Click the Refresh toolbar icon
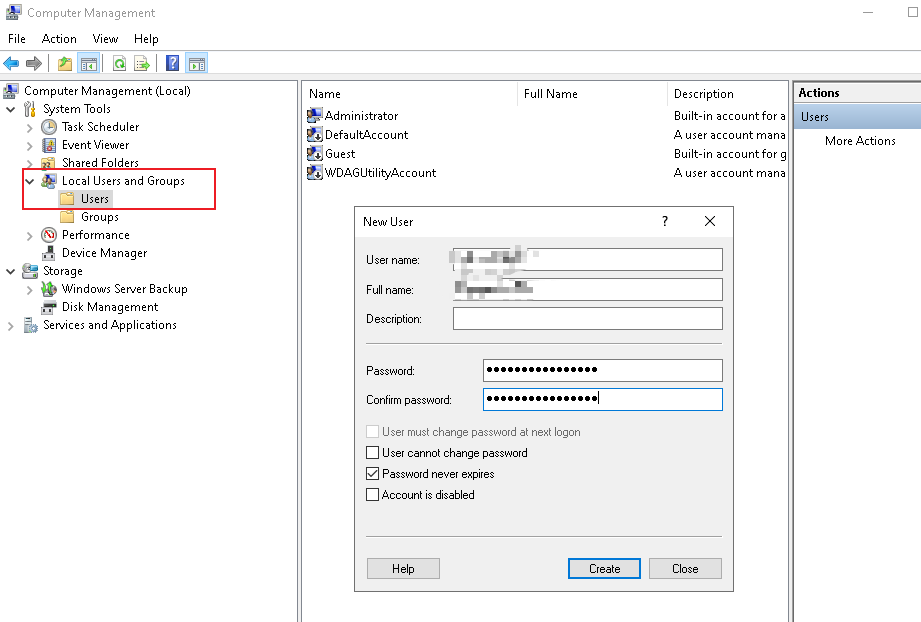Screen dimensions: 921x622 pyautogui.click(x=119, y=64)
